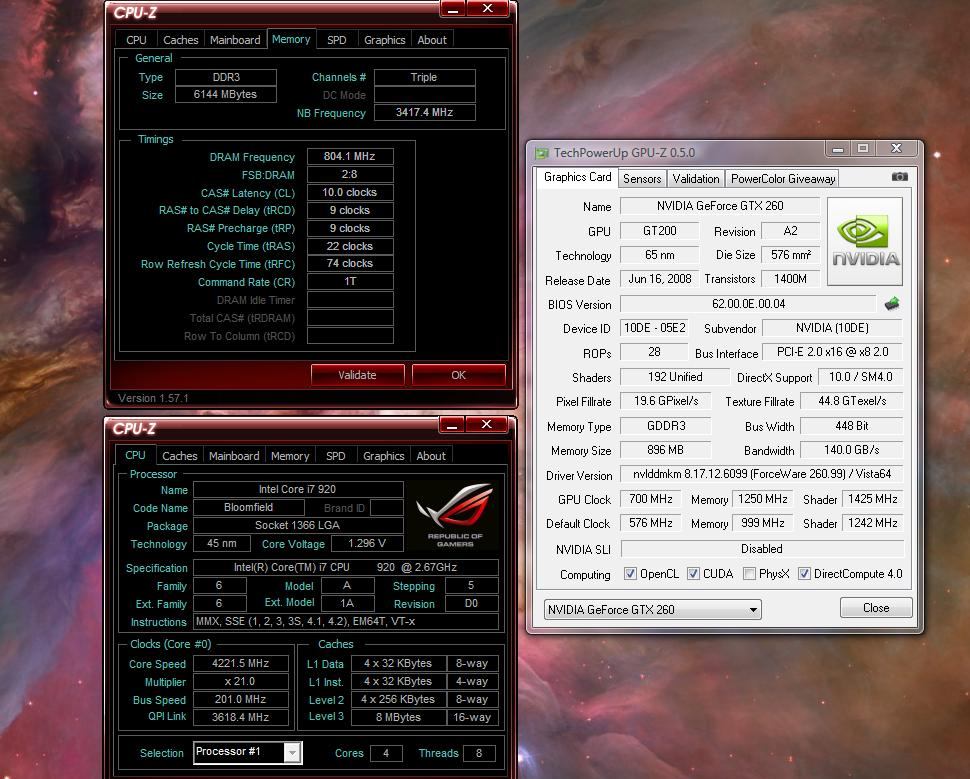Click the OK button in CPU-Z
The image size is (970, 779).
point(458,375)
